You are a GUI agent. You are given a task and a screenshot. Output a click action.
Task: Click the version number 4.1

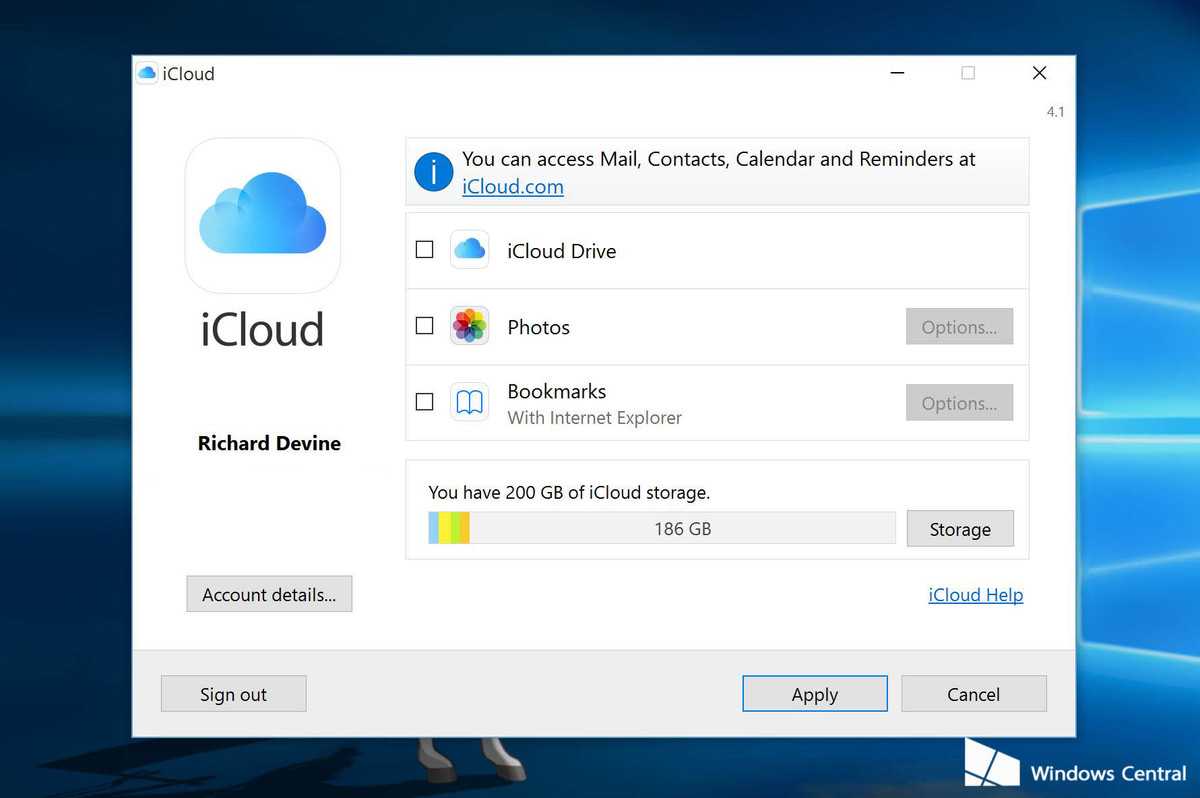(1055, 112)
